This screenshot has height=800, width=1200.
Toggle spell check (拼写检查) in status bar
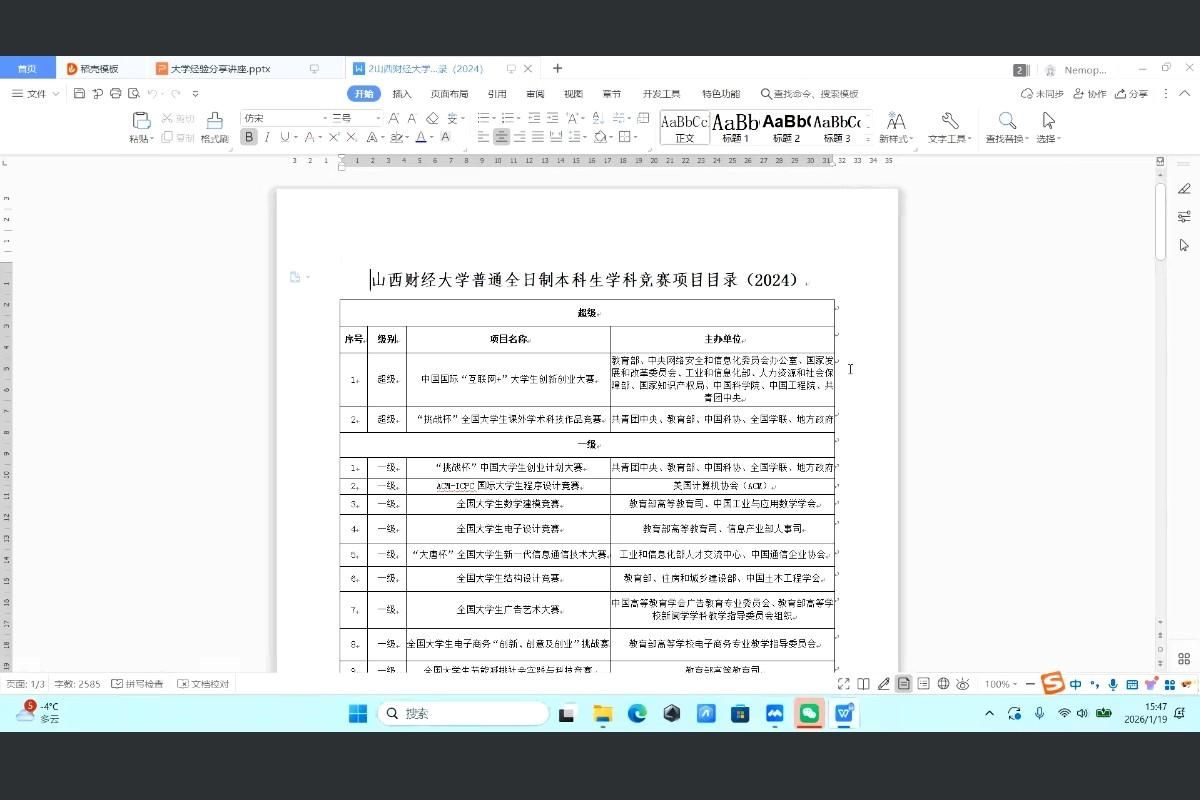pos(138,684)
